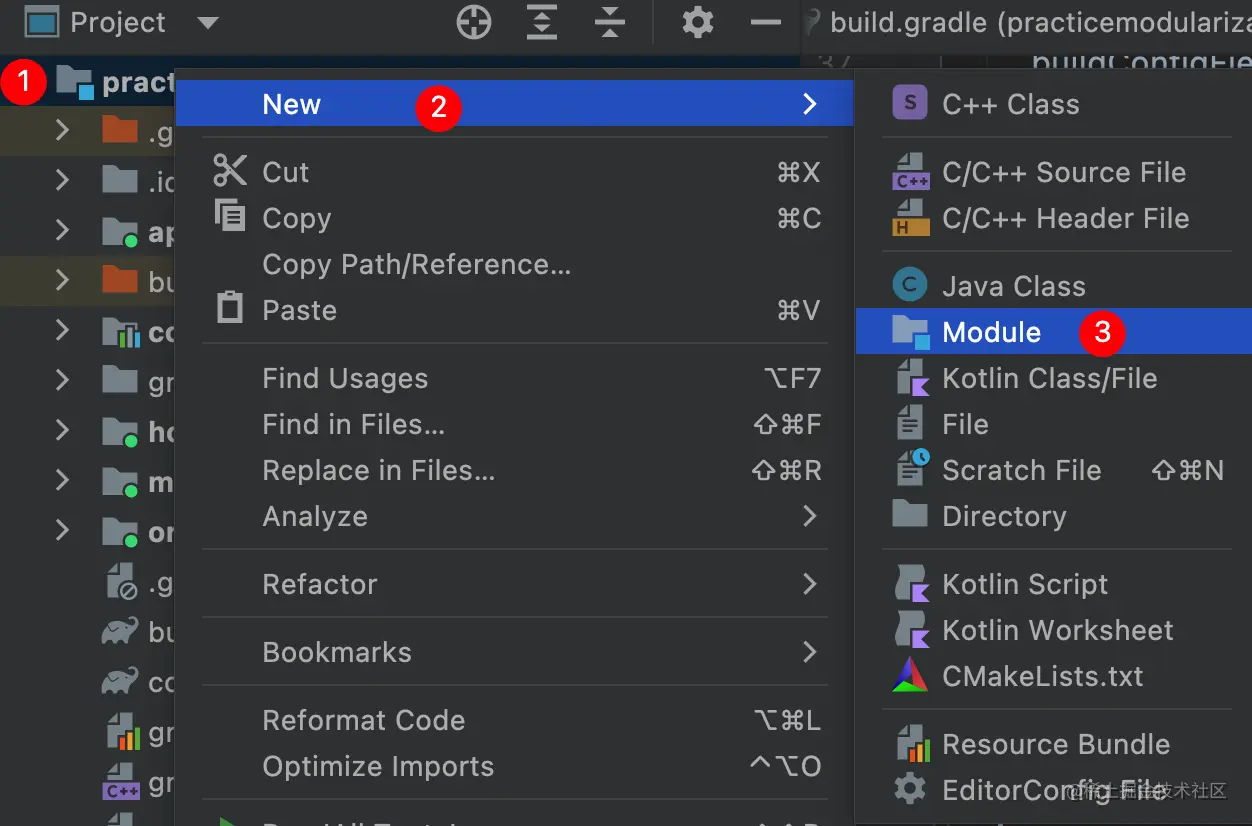This screenshot has height=826, width=1252.
Task: Select Find in Files menu entry
Action: [x=353, y=424]
